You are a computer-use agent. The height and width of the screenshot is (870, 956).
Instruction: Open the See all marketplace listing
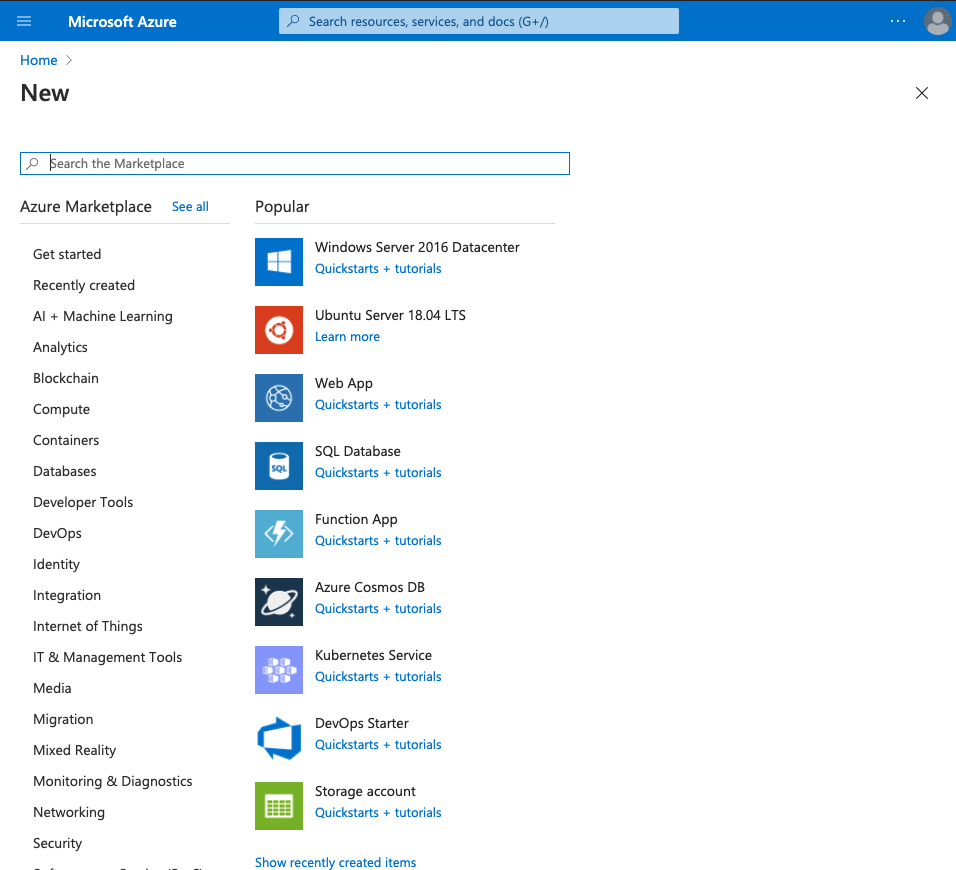point(190,206)
